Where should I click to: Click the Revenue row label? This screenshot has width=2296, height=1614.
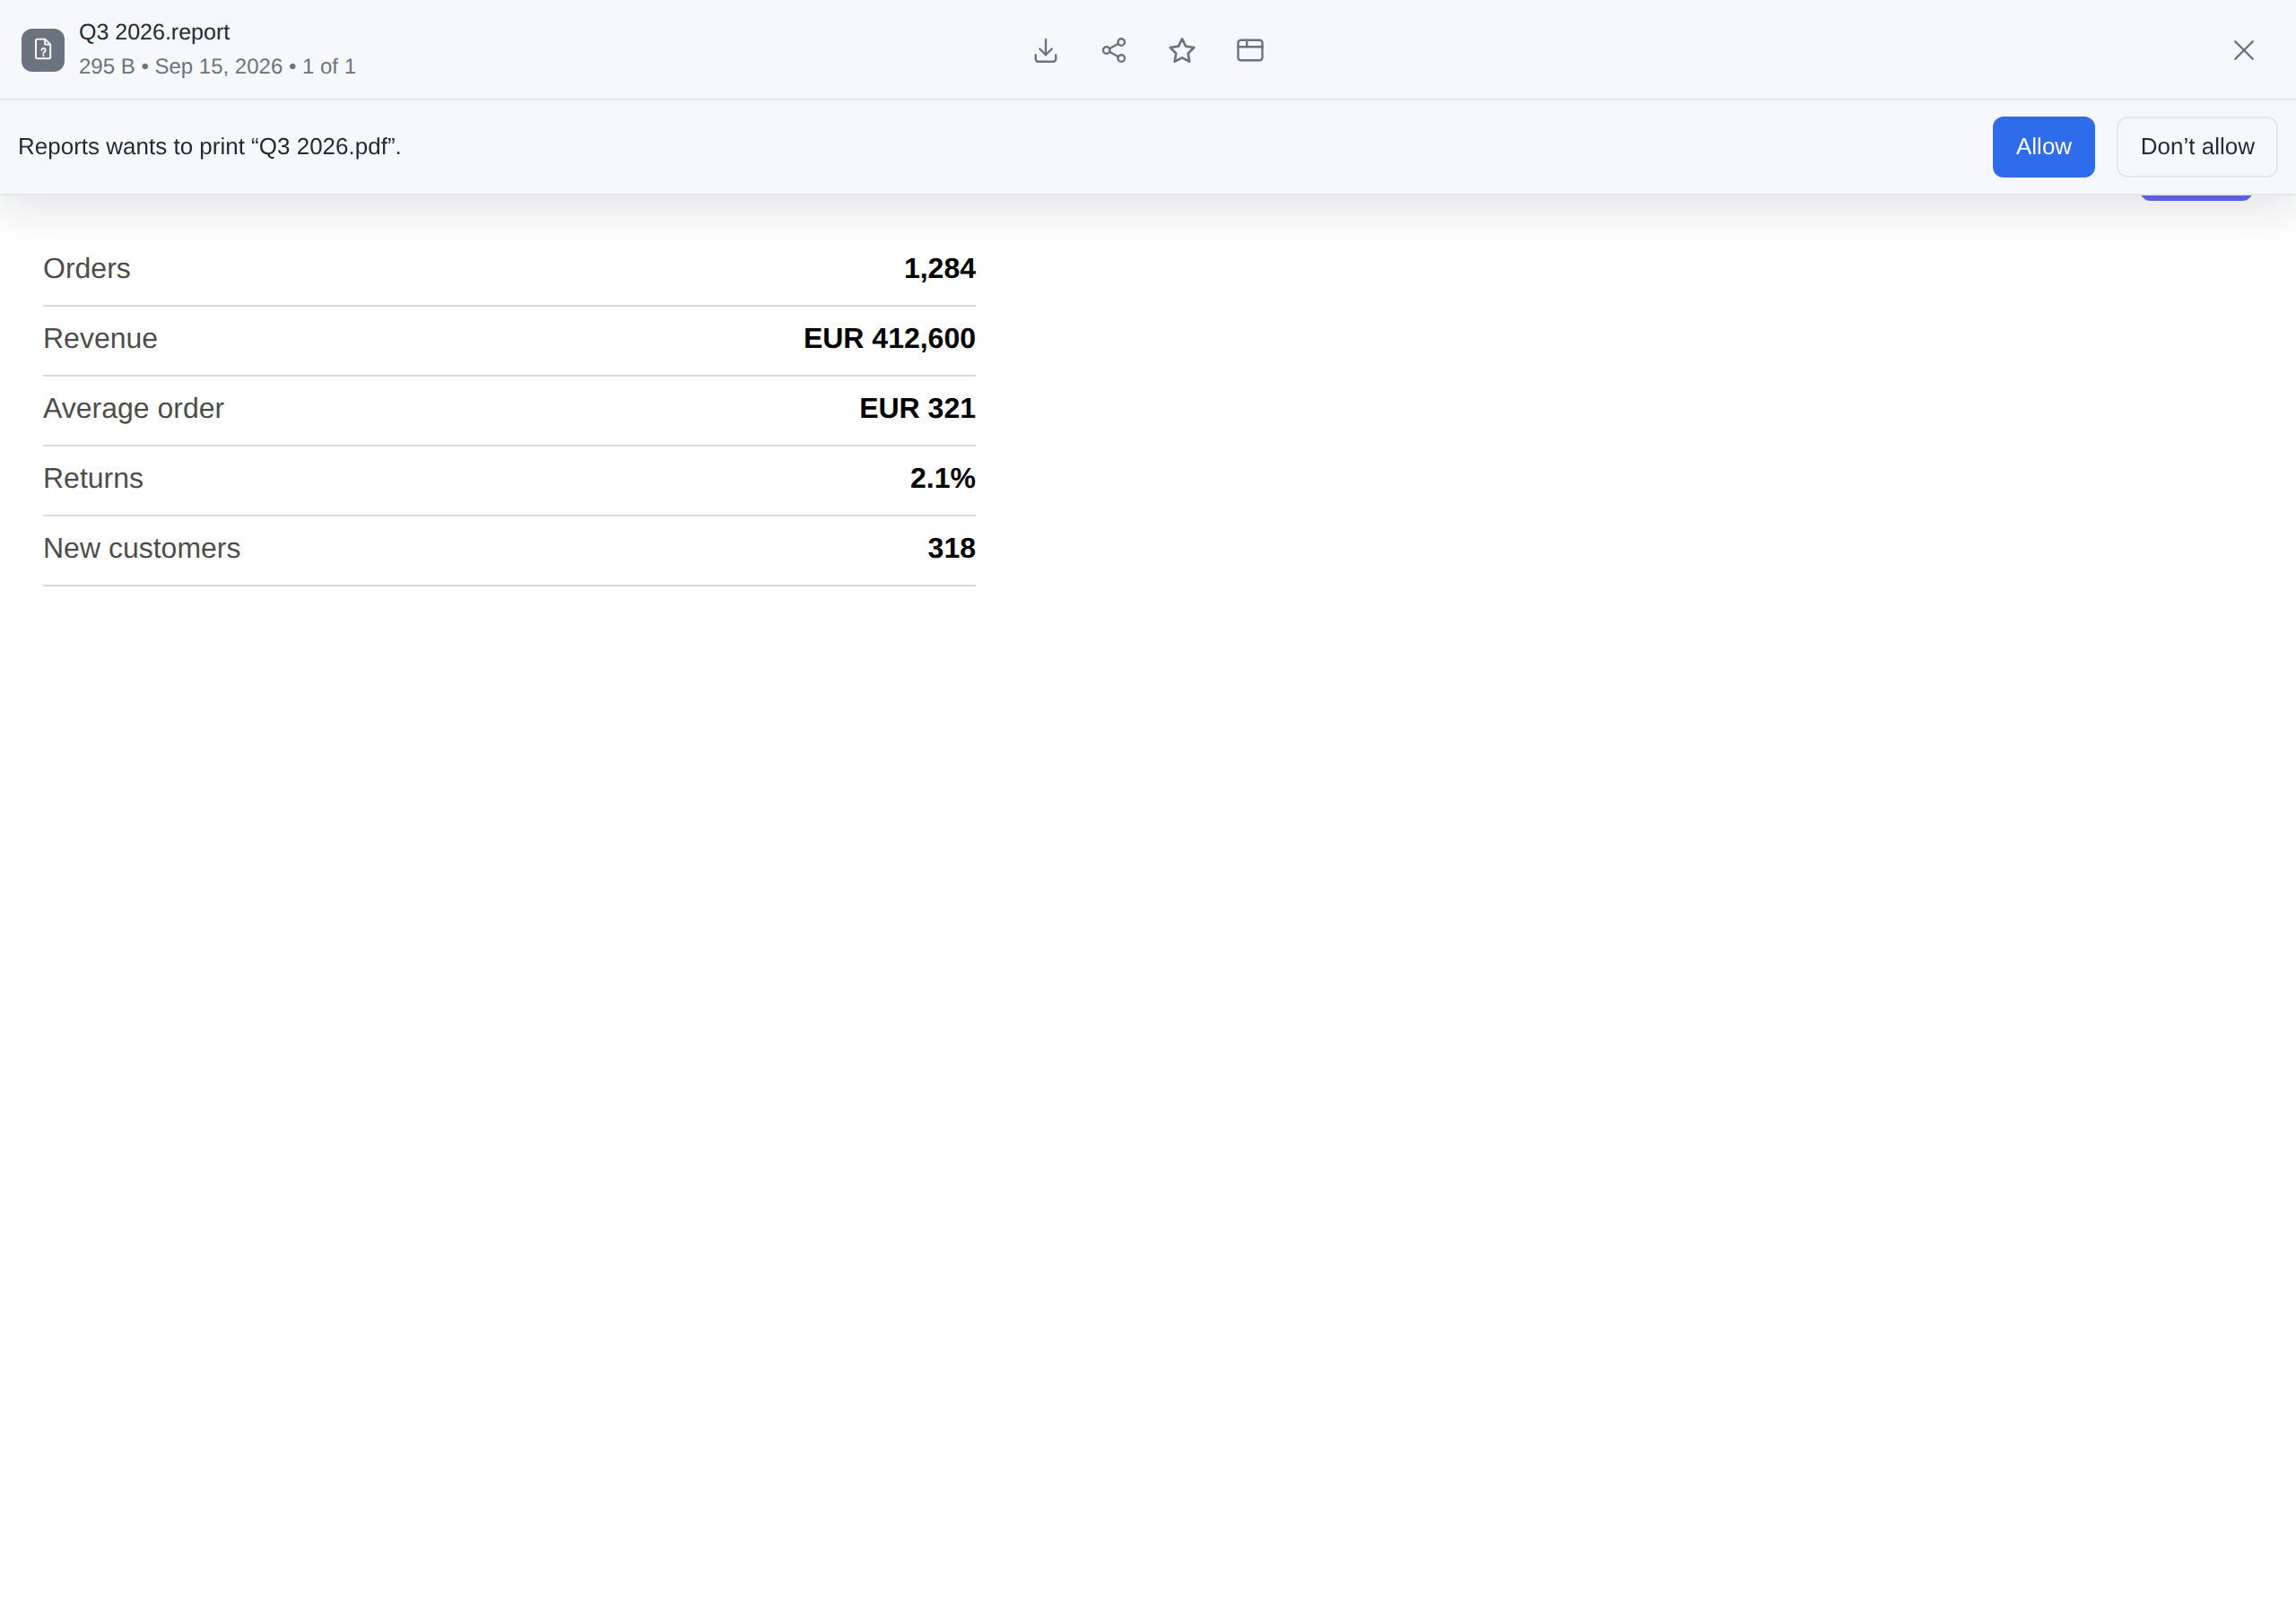[100, 338]
